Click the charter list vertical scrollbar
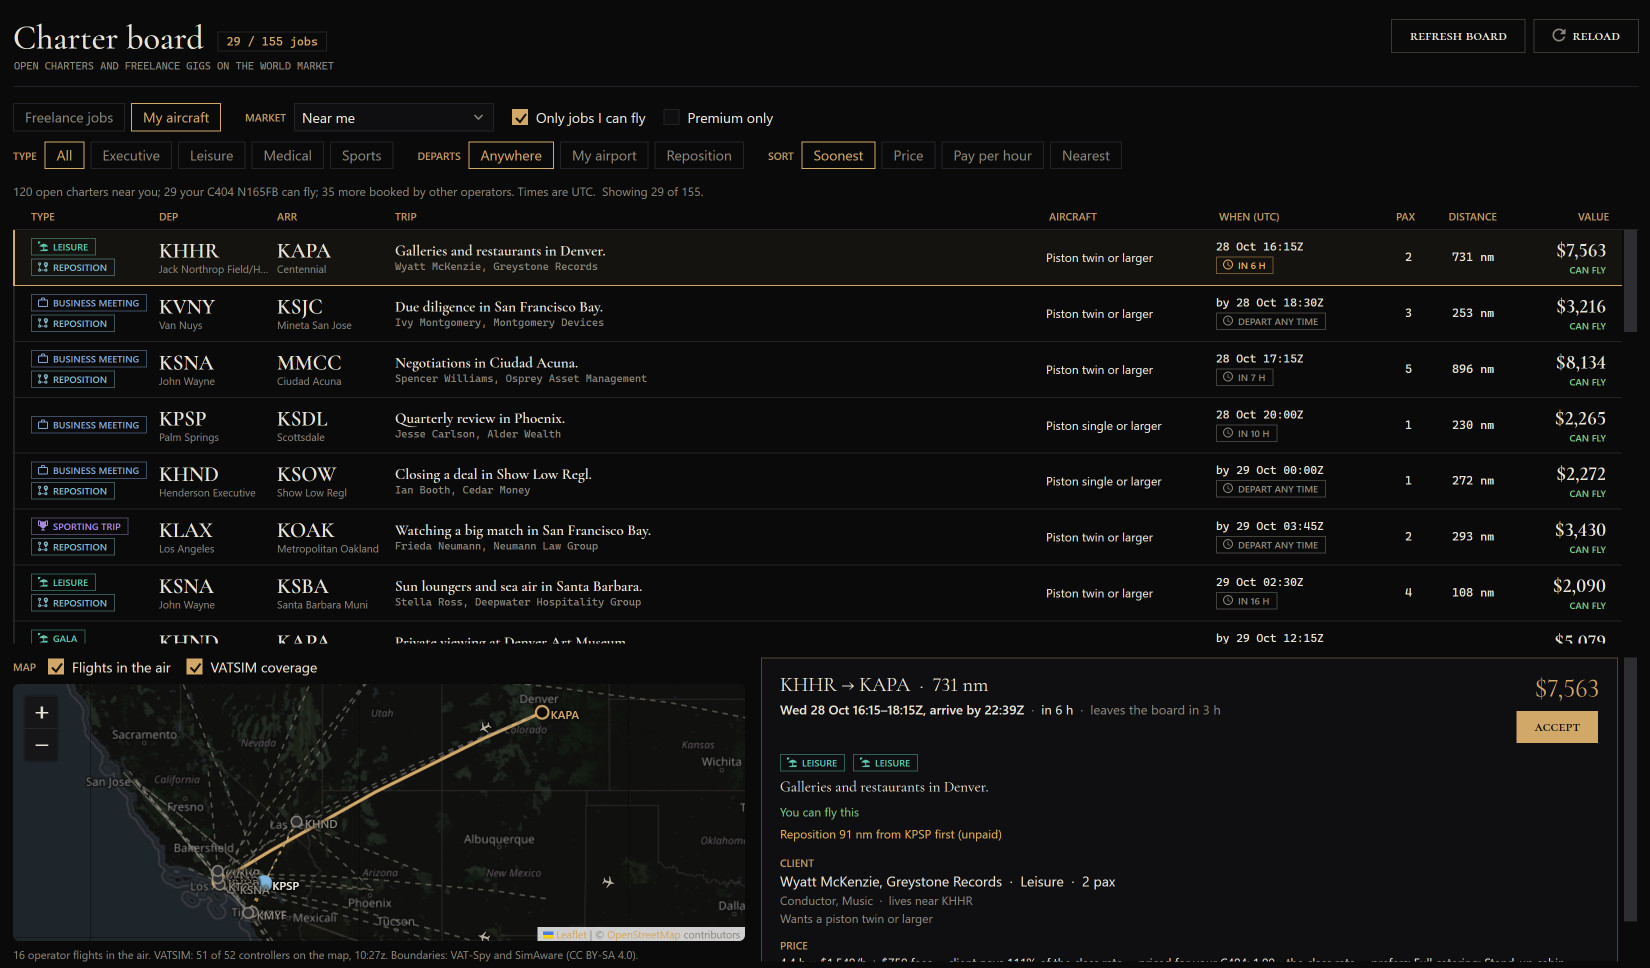1650x968 pixels. click(x=1630, y=280)
